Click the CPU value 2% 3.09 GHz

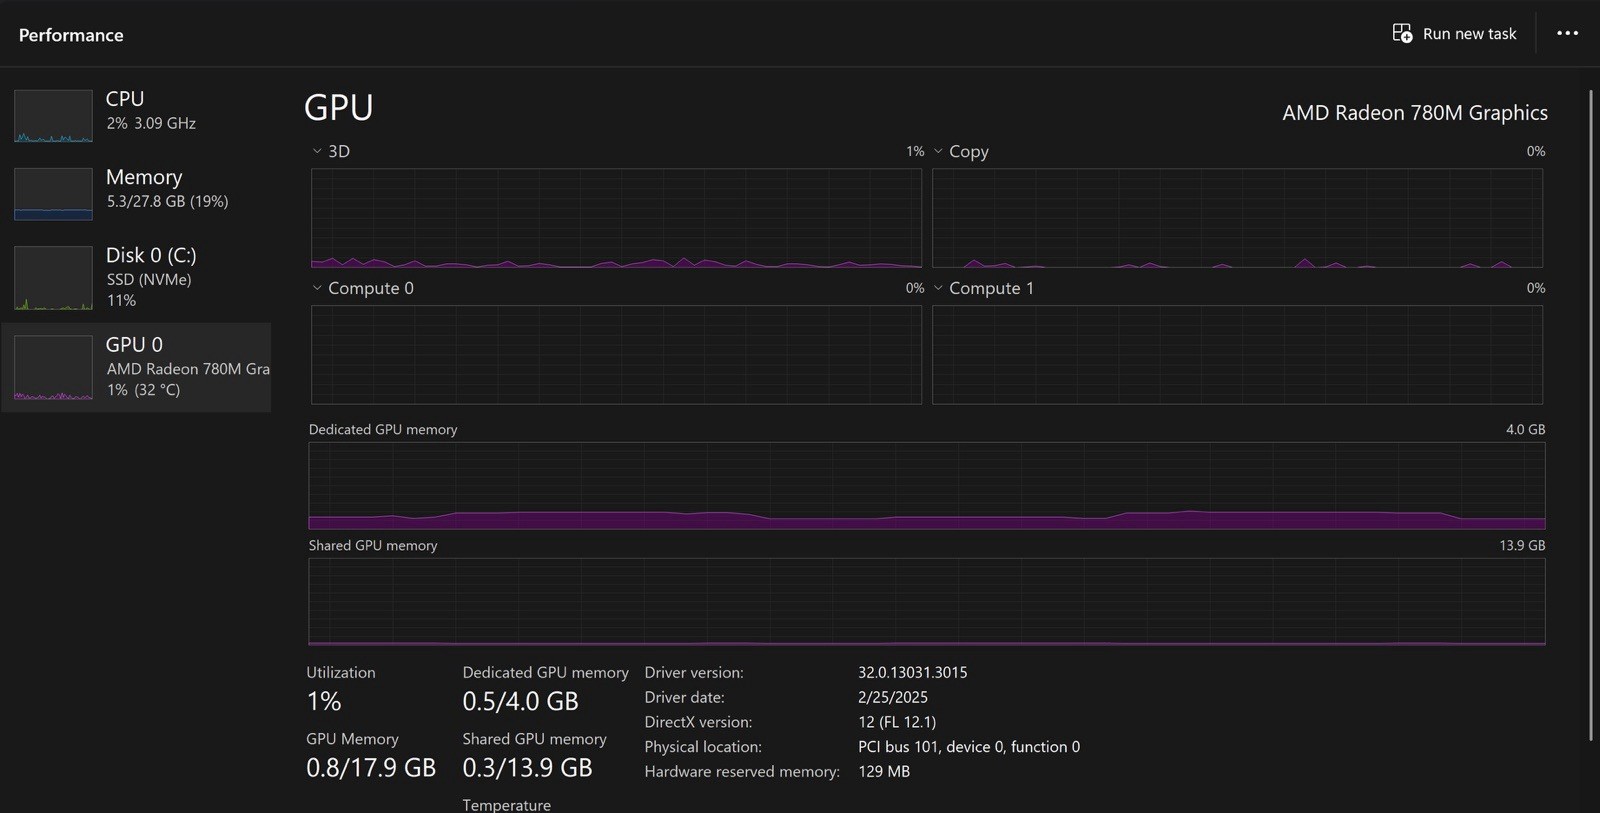(x=151, y=123)
